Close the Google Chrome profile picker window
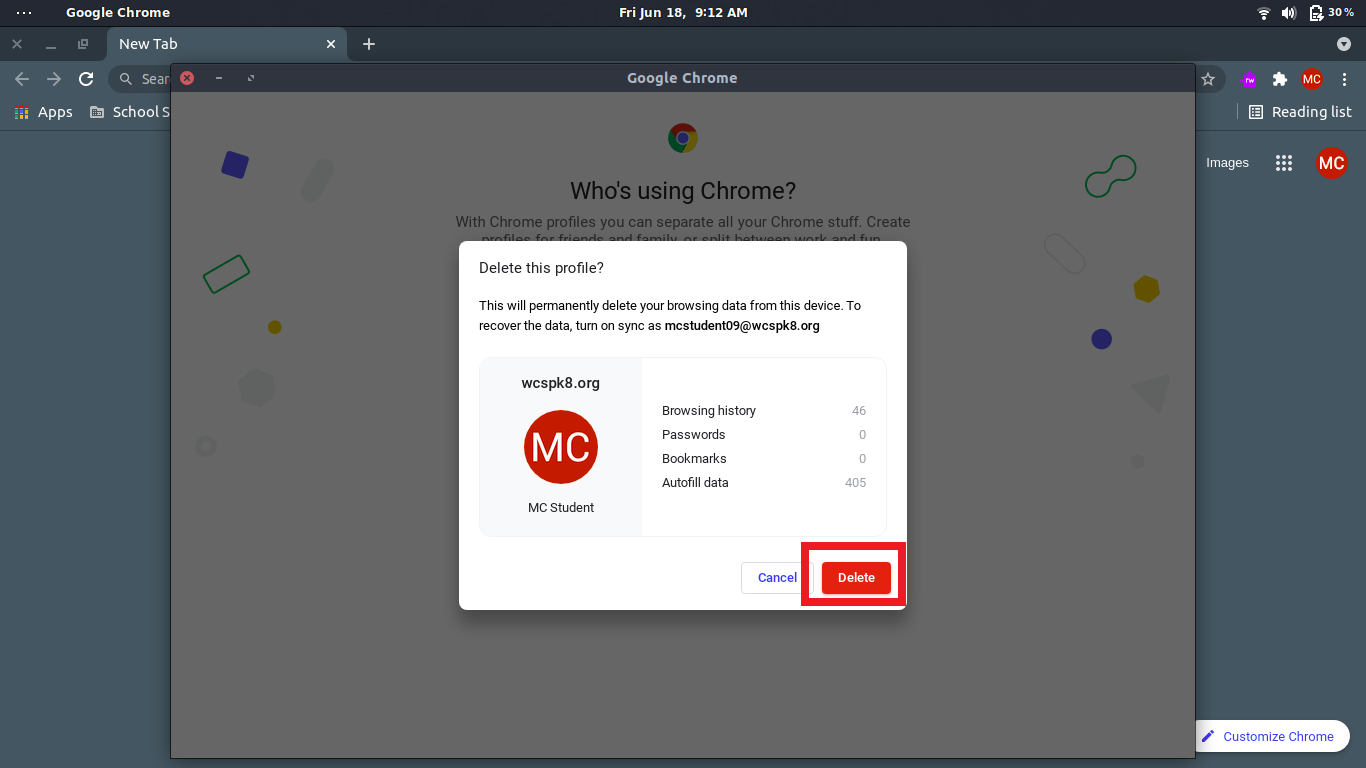This screenshot has width=1366, height=768. pos(187,78)
